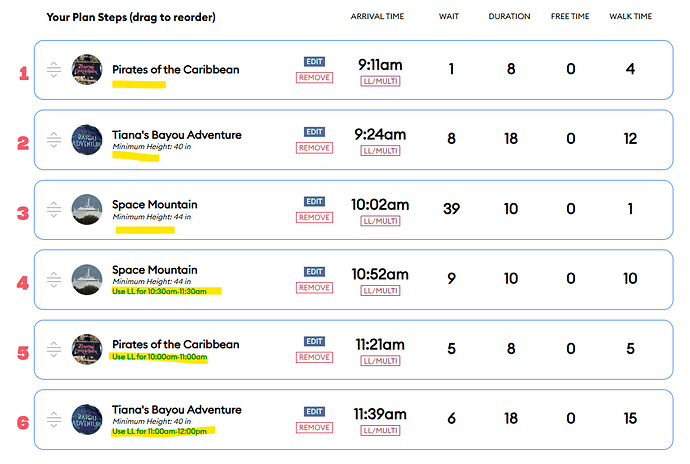Edit the 9:11am Pirates of the Caribbean step
The height and width of the screenshot is (464, 690).
(314, 62)
